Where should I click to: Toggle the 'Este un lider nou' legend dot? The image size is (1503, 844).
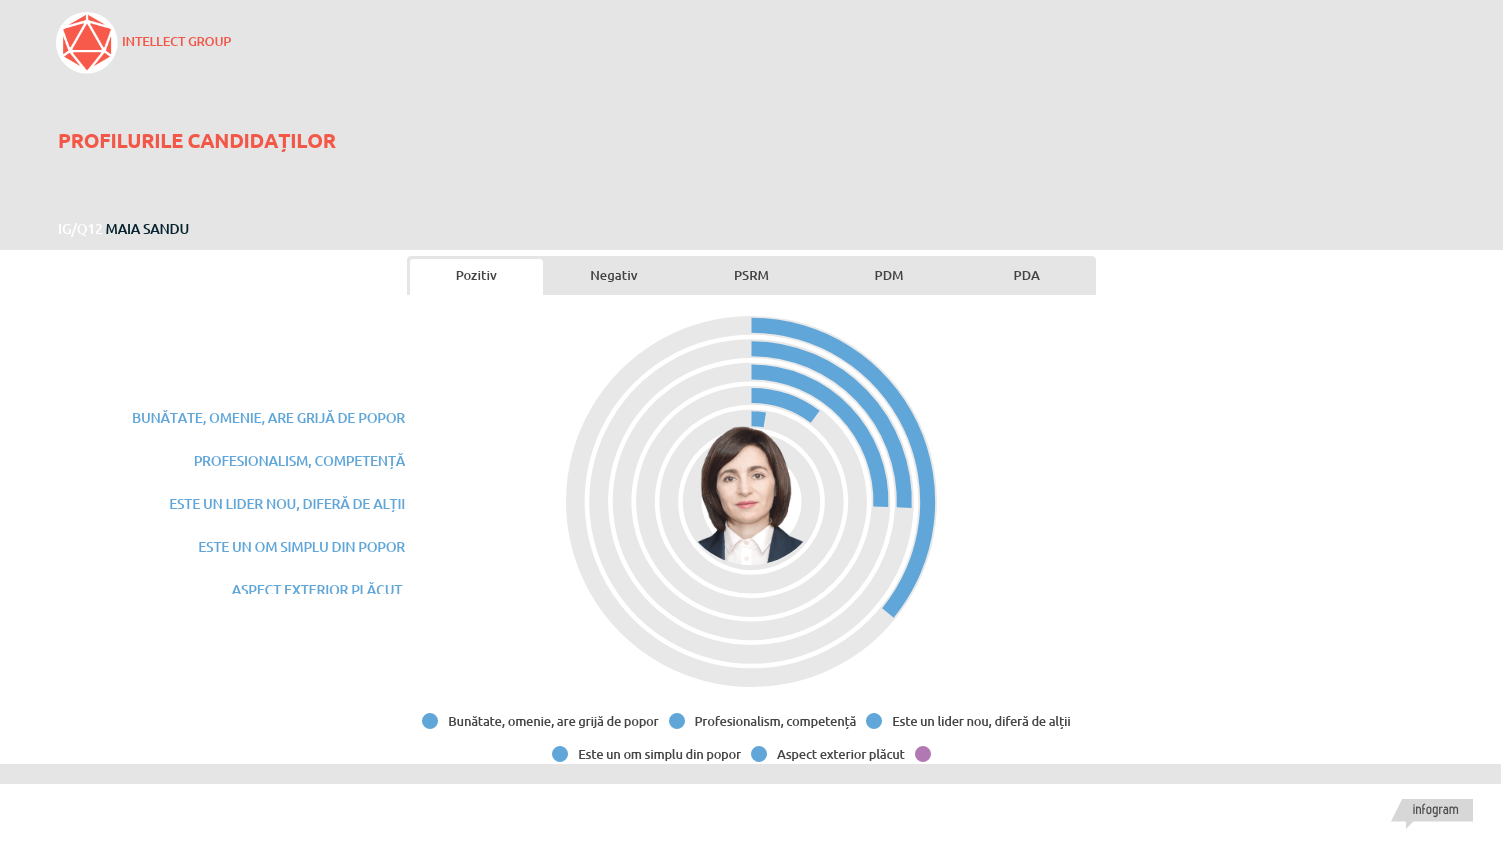(874, 721)
